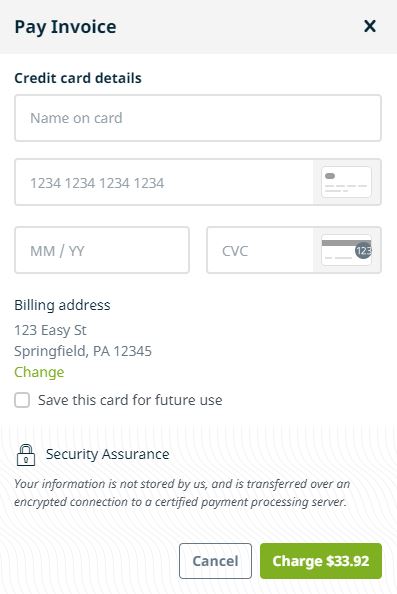Click the 123 Easy St address line

coord(50,330)
